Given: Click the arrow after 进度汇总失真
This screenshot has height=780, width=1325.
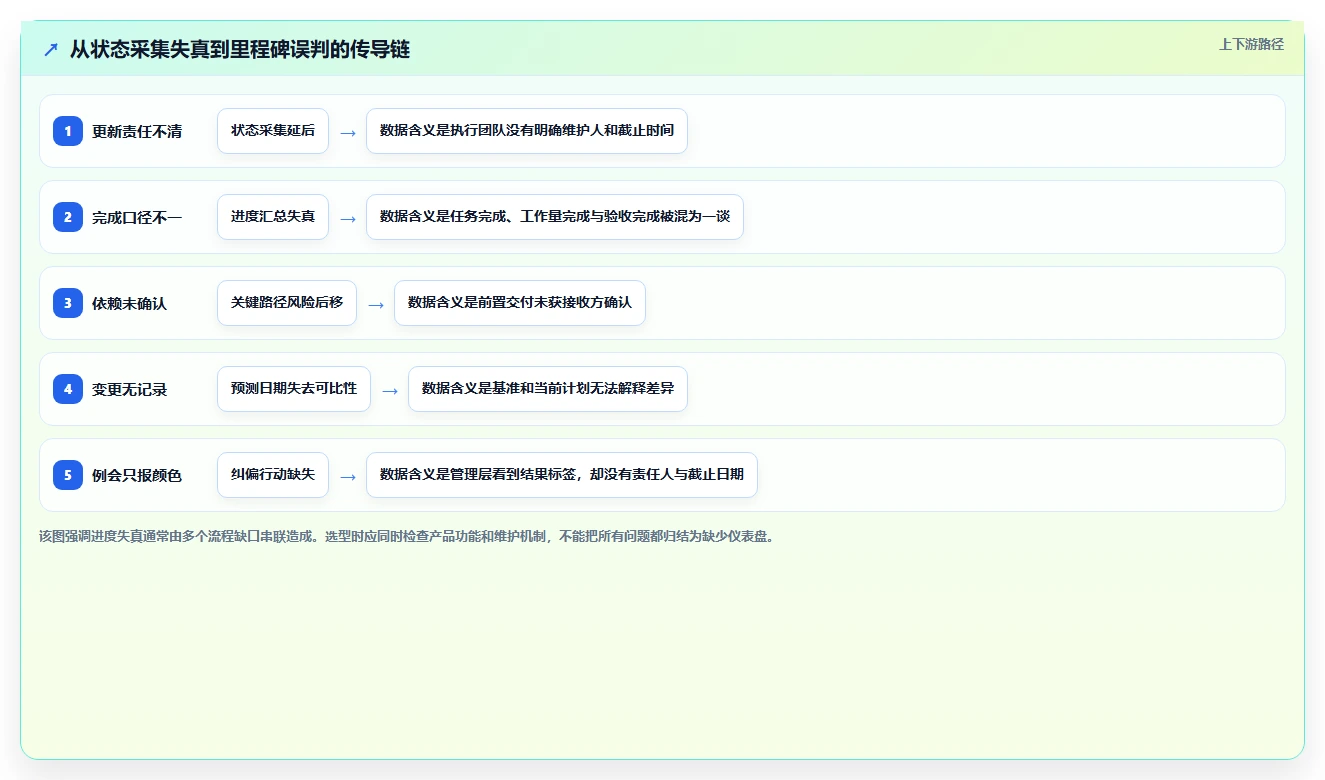Looking at the screenshot, I should [x=348, y=218].
